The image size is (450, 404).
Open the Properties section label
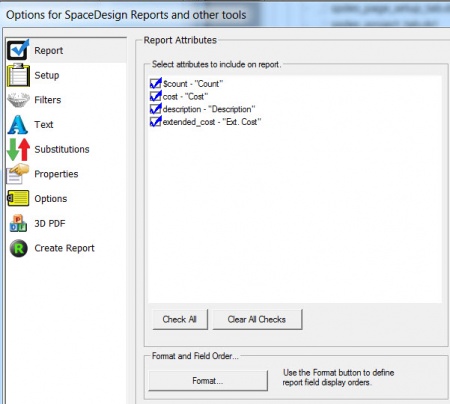[x=56, y=174]
